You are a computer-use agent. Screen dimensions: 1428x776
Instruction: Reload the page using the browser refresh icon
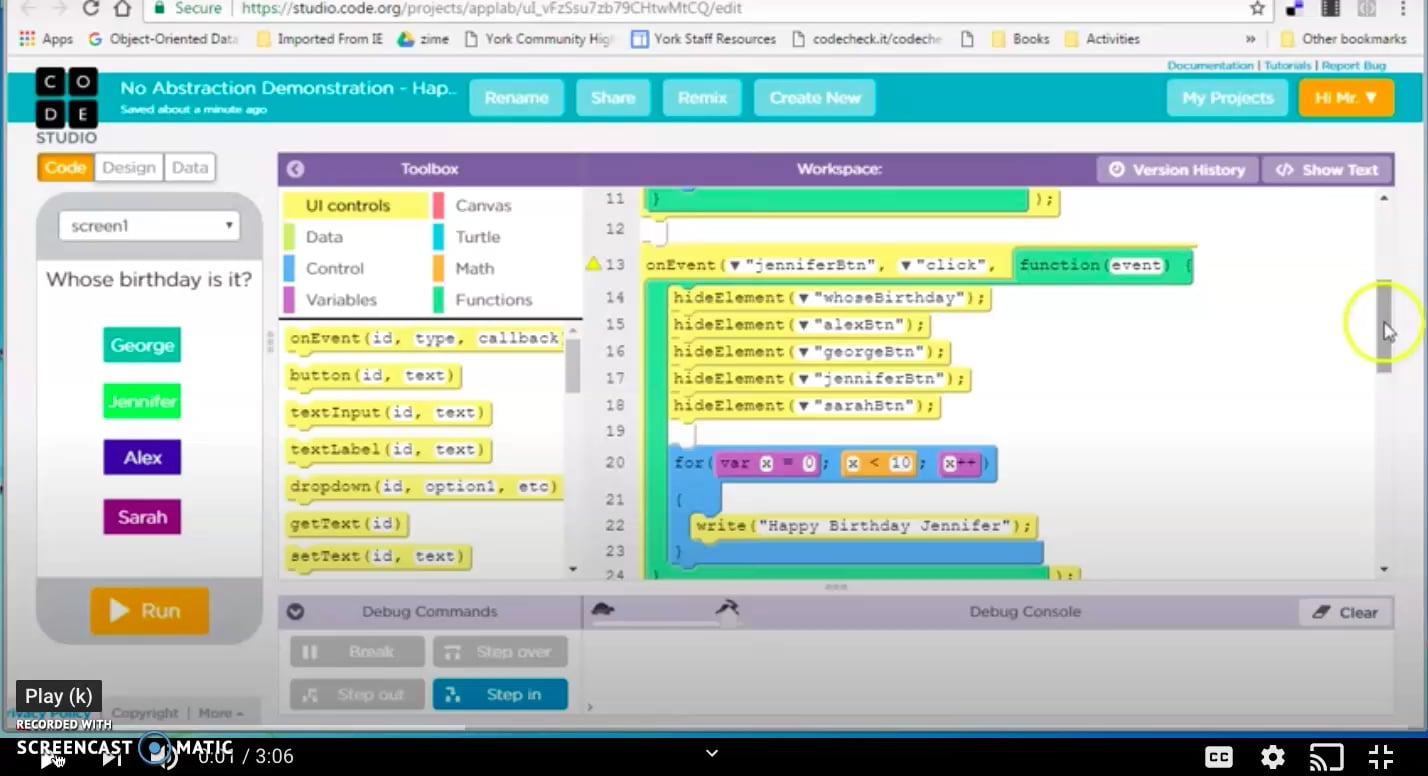click(x=91, y=8)
